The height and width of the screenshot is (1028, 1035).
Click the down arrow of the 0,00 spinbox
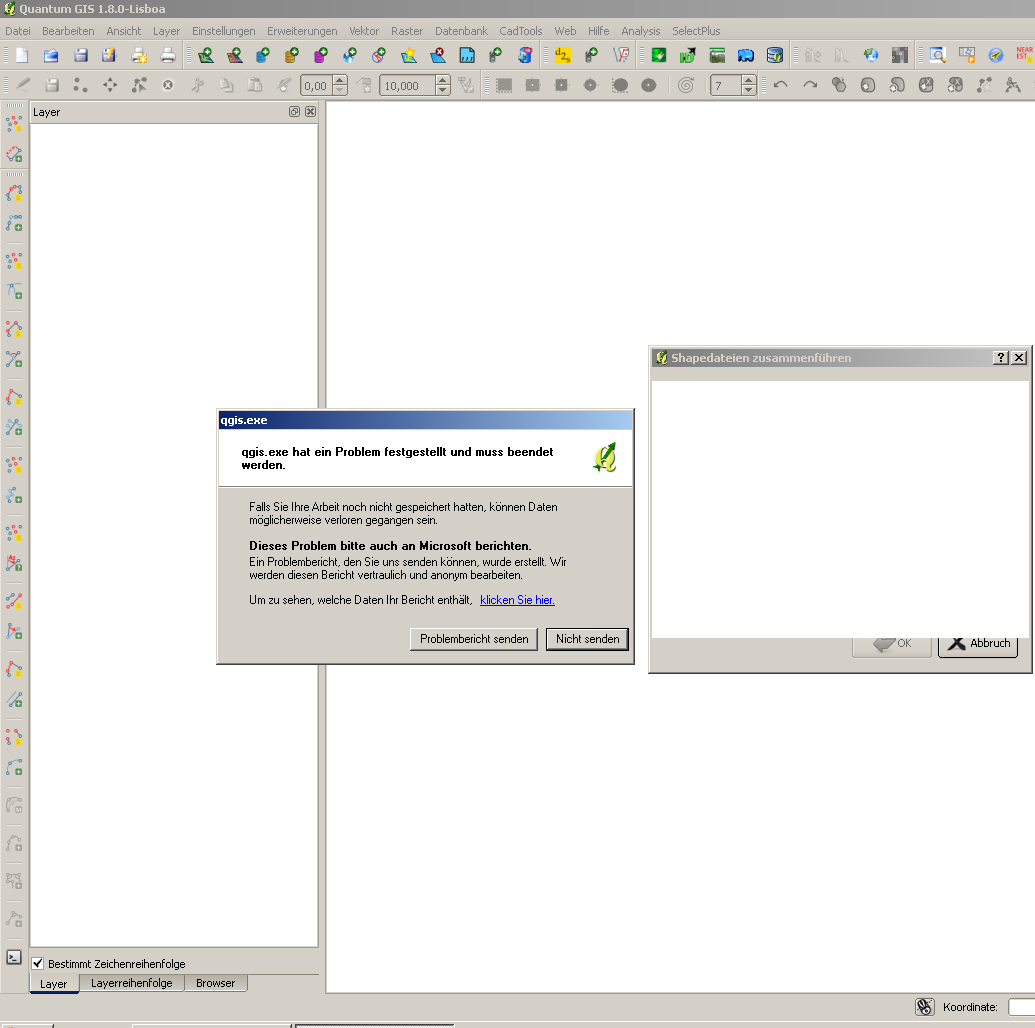340,90
